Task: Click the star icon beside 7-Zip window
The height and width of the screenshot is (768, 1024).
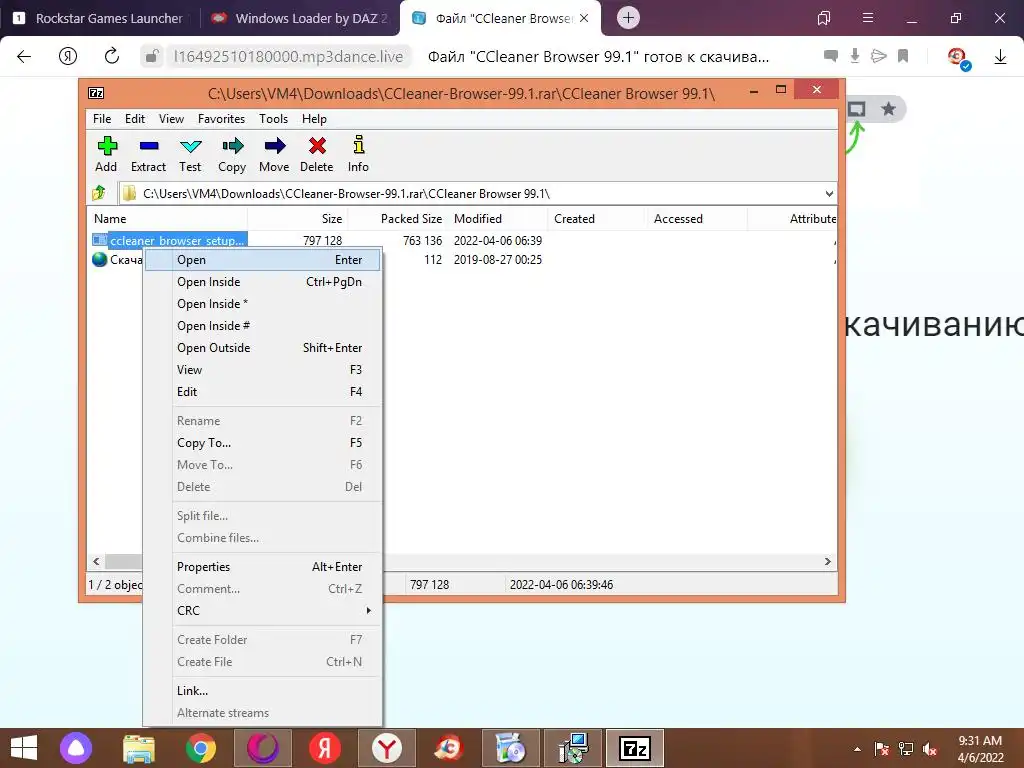Action: coord(888,108)
